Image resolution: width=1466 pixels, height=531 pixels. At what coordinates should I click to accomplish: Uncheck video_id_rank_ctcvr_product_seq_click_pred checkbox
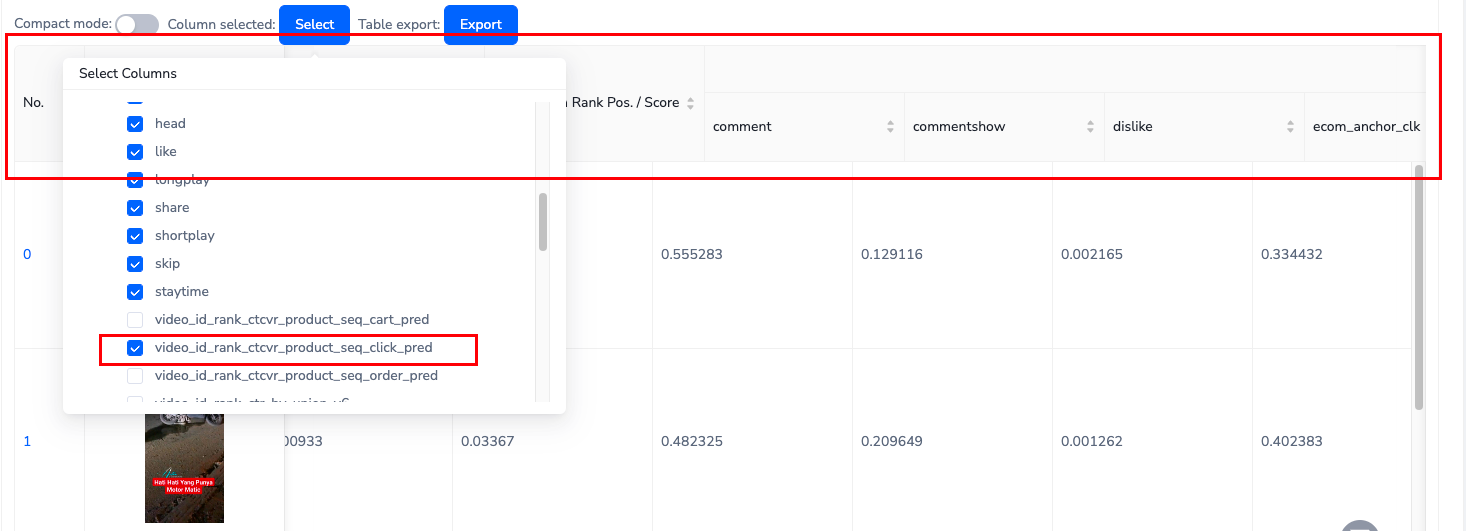coord(135,348)
